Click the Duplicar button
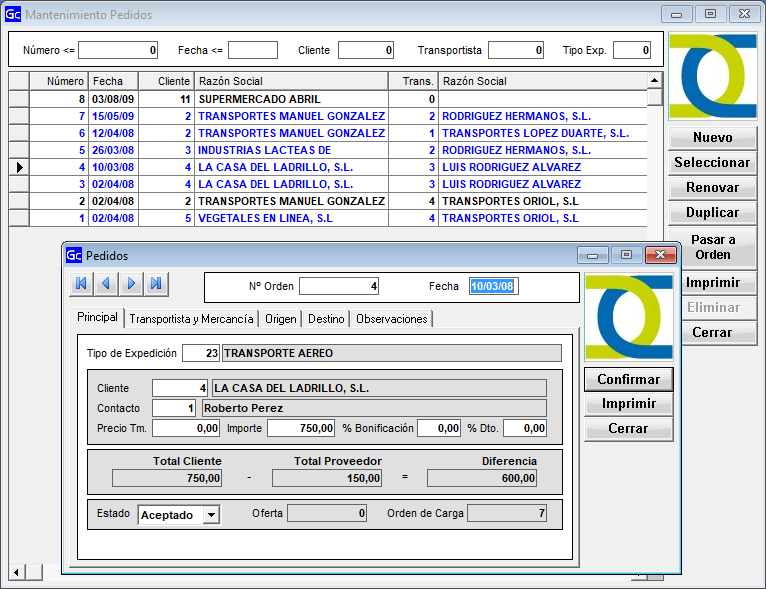The width and height of the screenshot is (766, 589). pyautogui.click(x=712, y=213)
